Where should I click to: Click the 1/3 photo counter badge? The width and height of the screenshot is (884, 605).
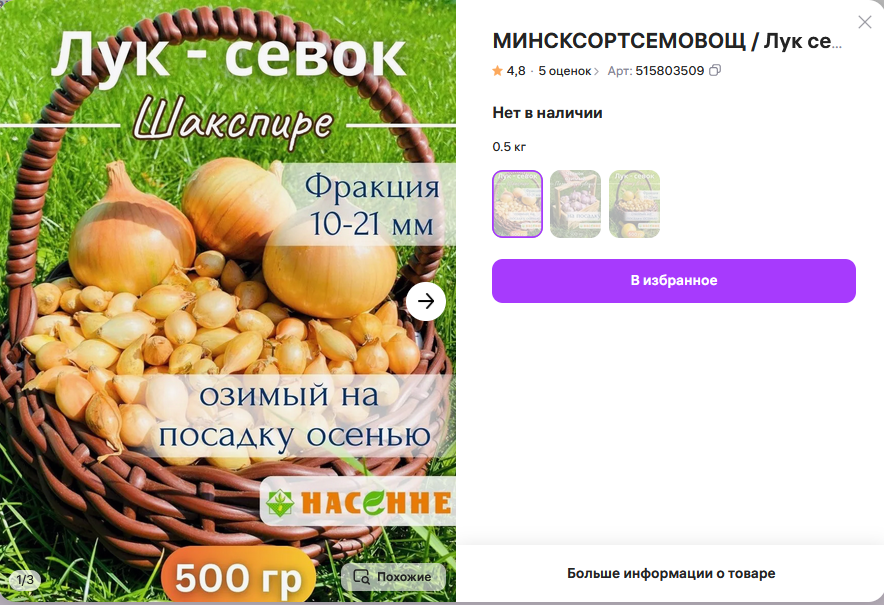[24, 580]
